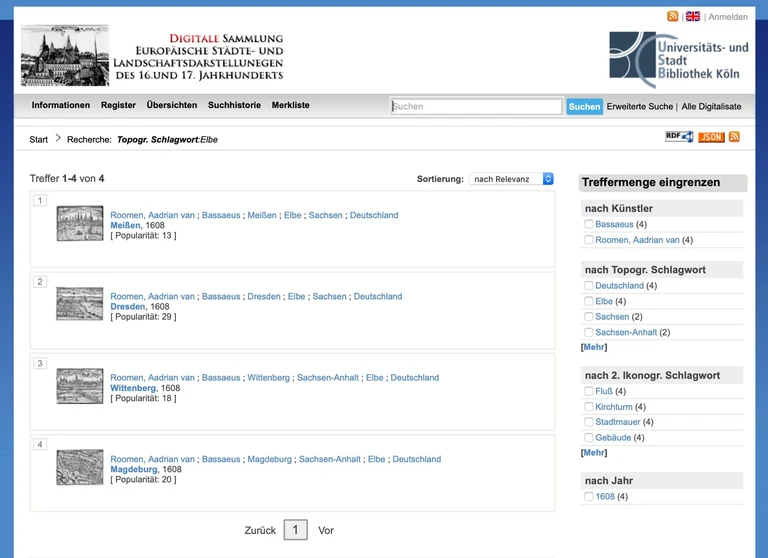Click the city engraving logo in header
This screenshot has height=558, width=768.
click(x=65, y=56)
